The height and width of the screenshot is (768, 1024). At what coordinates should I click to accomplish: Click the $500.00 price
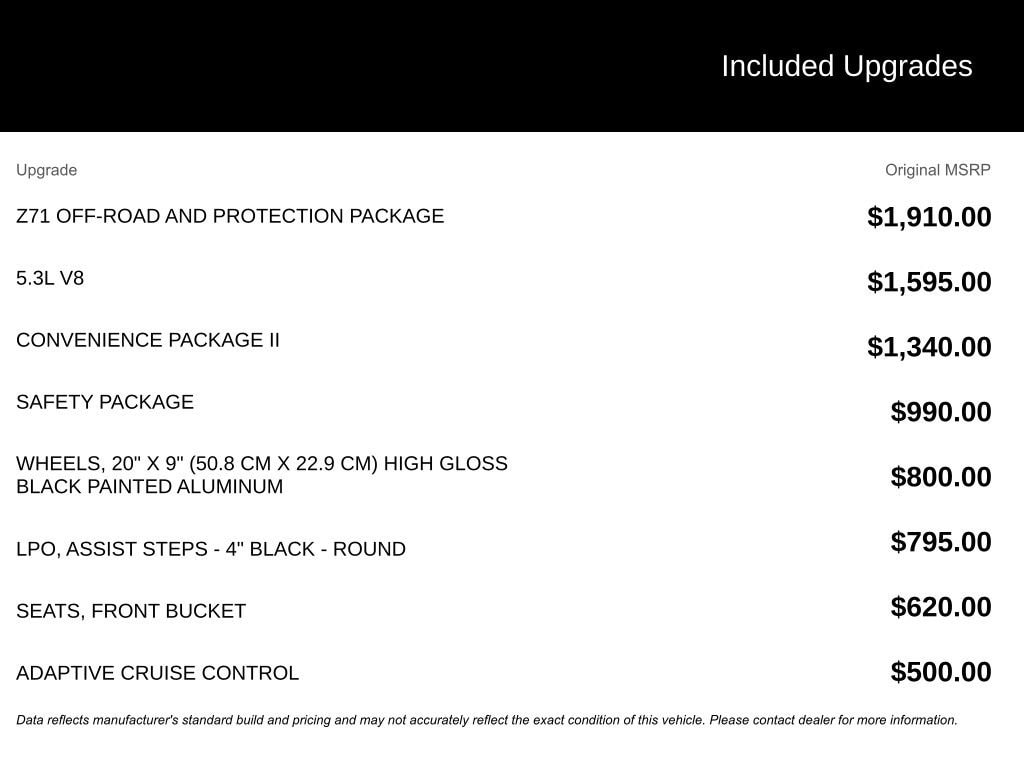point(941,672)
